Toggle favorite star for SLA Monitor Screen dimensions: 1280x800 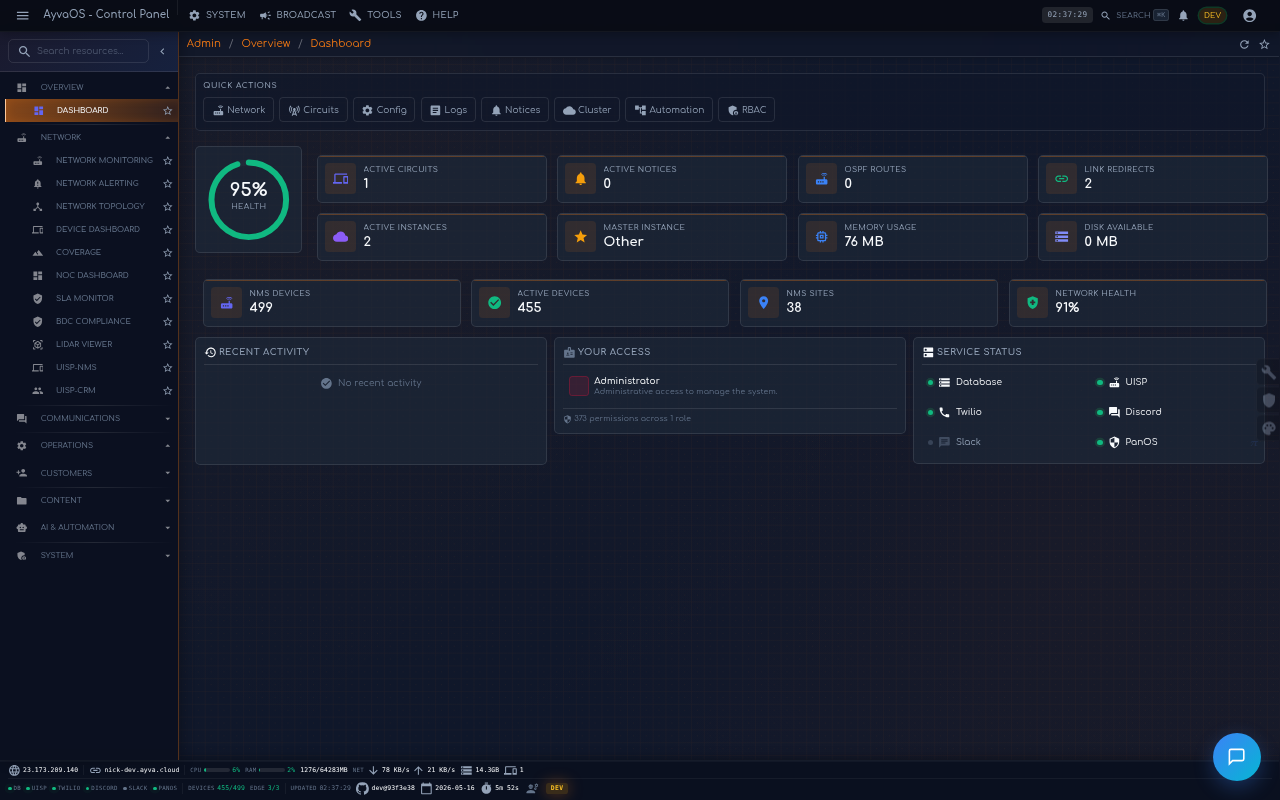click(168, 299)
